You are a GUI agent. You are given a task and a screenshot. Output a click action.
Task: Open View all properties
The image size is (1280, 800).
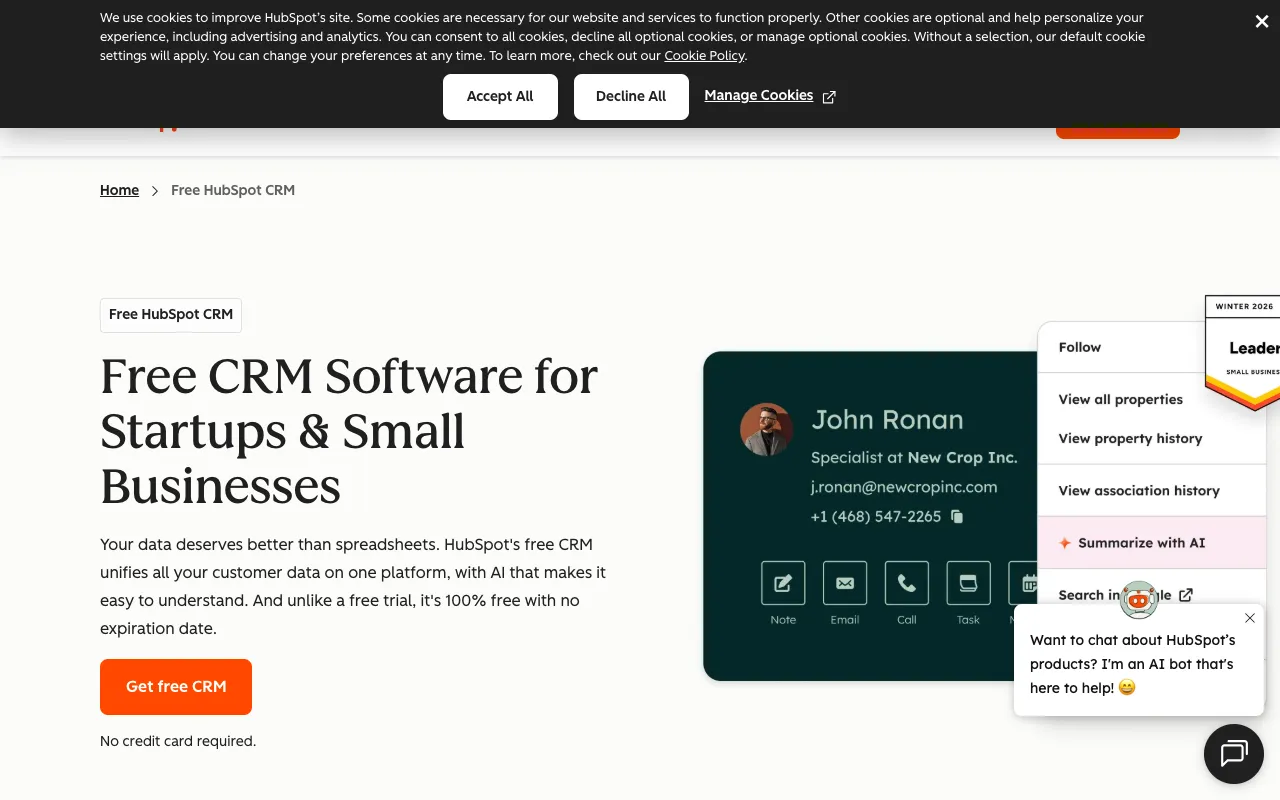[x=1120, y=399]
